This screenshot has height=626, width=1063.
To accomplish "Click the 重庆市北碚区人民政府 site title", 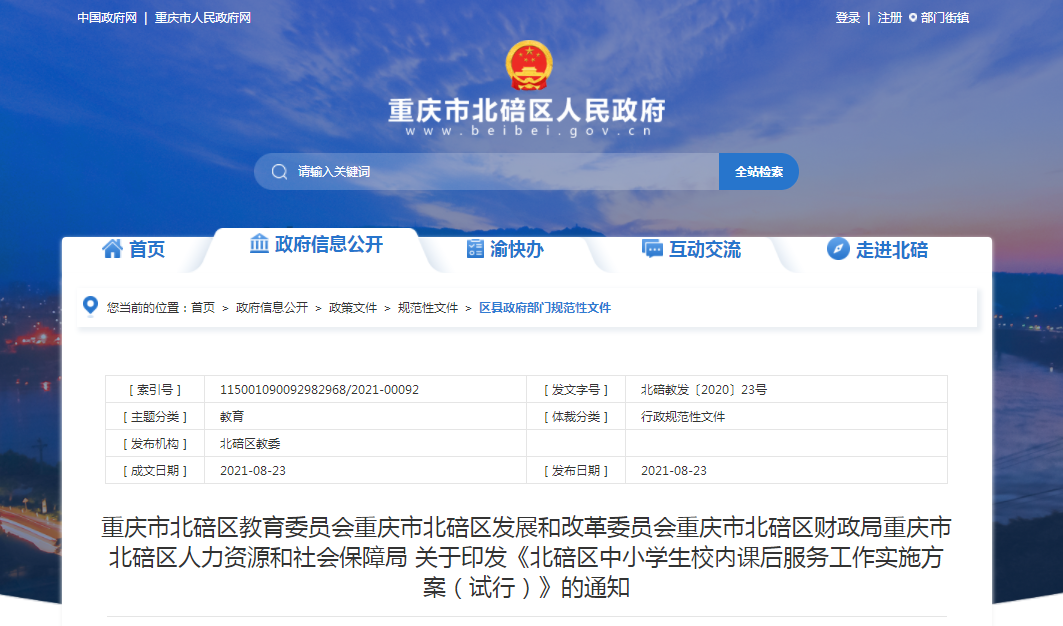I will click(x=527, y=110).
